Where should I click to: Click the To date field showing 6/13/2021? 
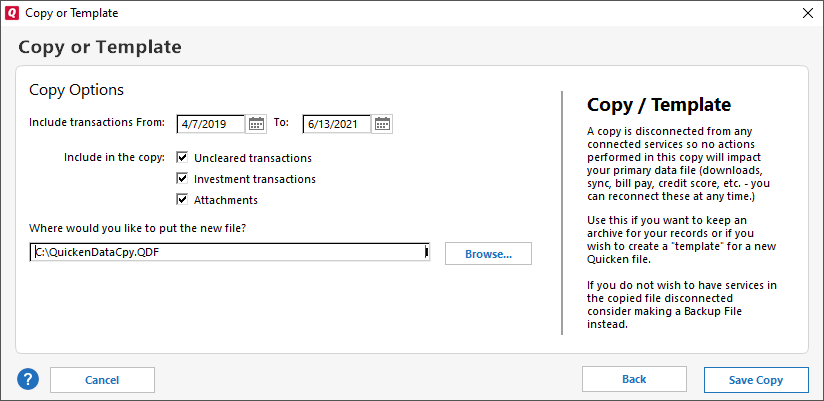tap(337, 124)
